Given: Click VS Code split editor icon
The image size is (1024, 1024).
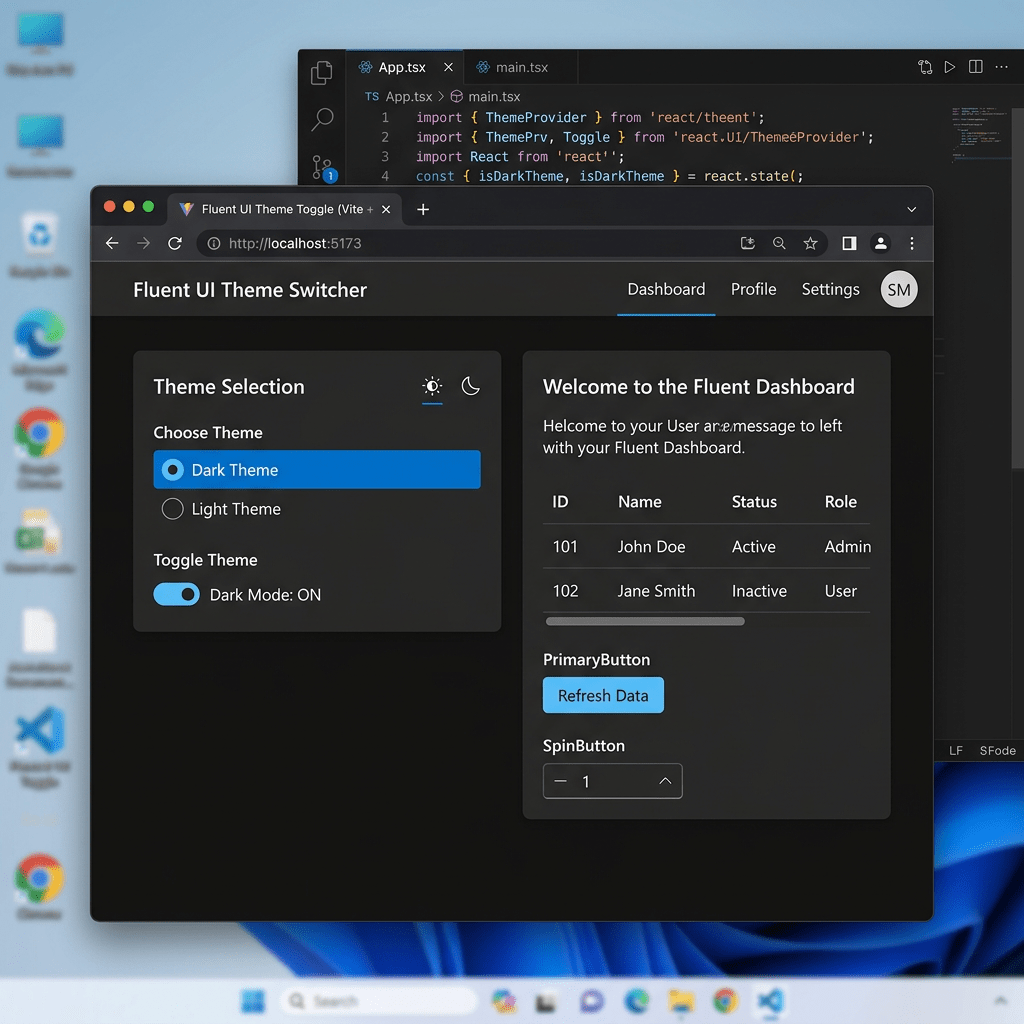Looking at the screenshot, I should pyautogui.click(x=976, y=67).
